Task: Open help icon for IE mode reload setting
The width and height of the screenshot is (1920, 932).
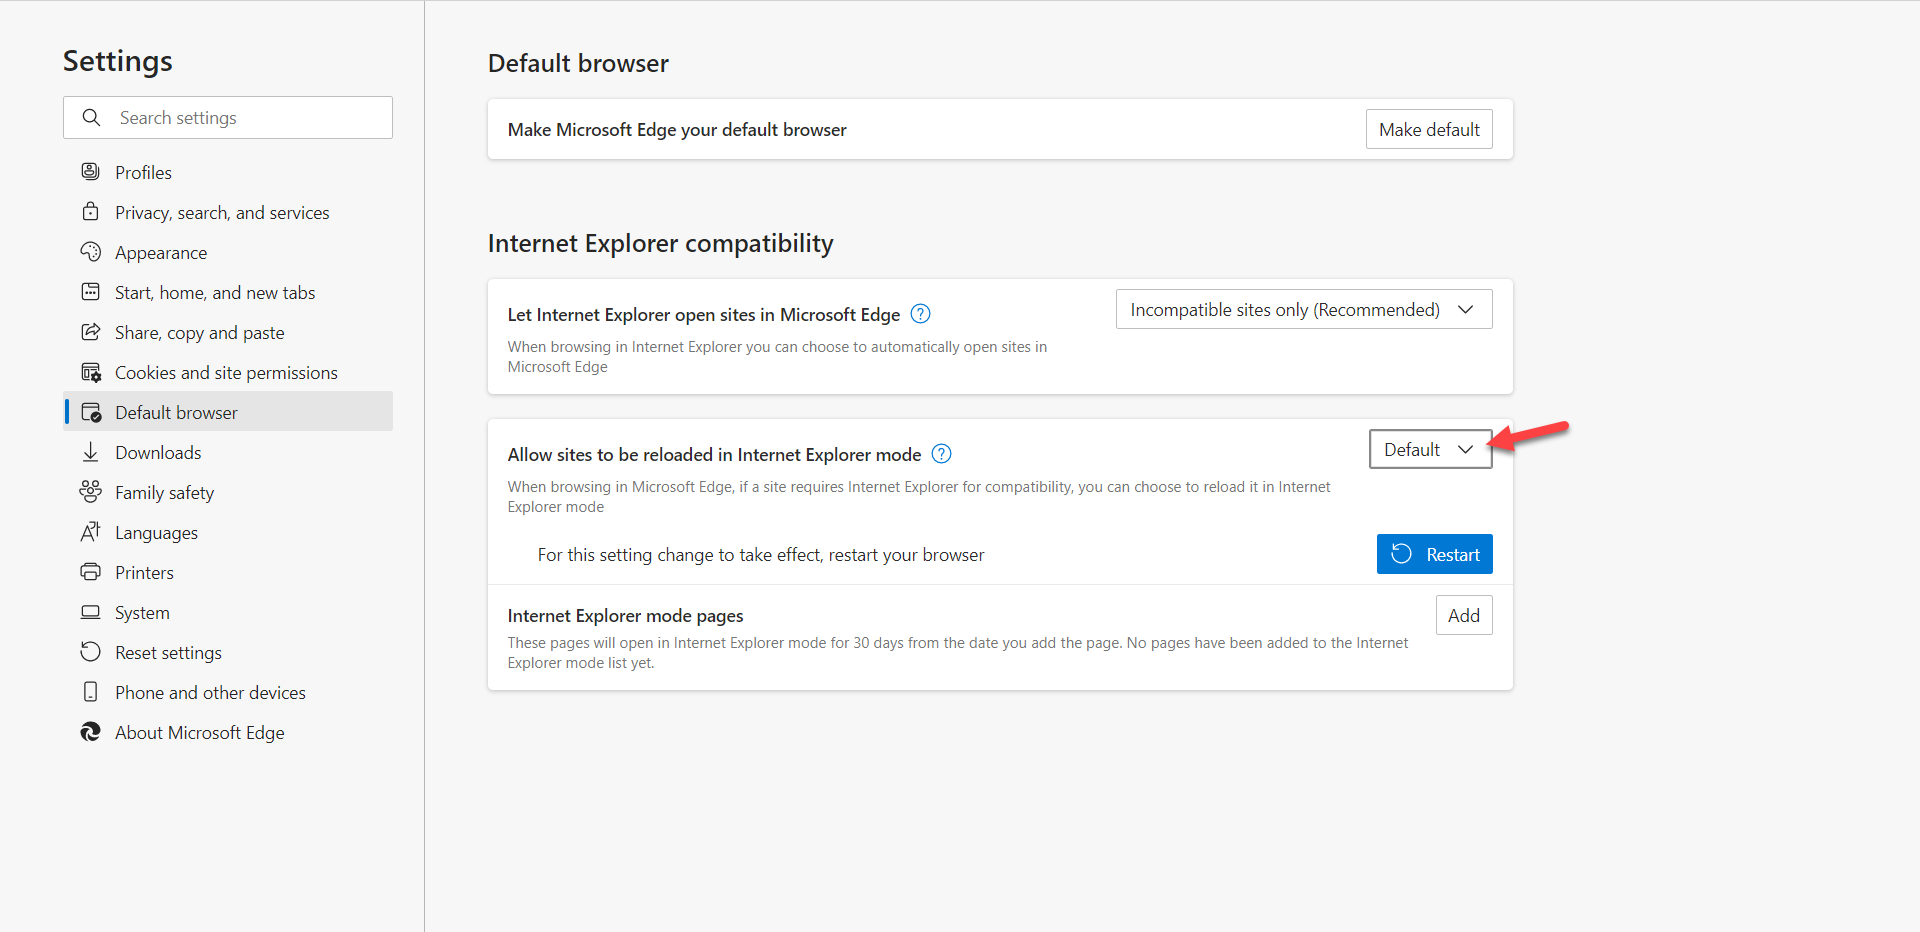Action: coord(942,454)
